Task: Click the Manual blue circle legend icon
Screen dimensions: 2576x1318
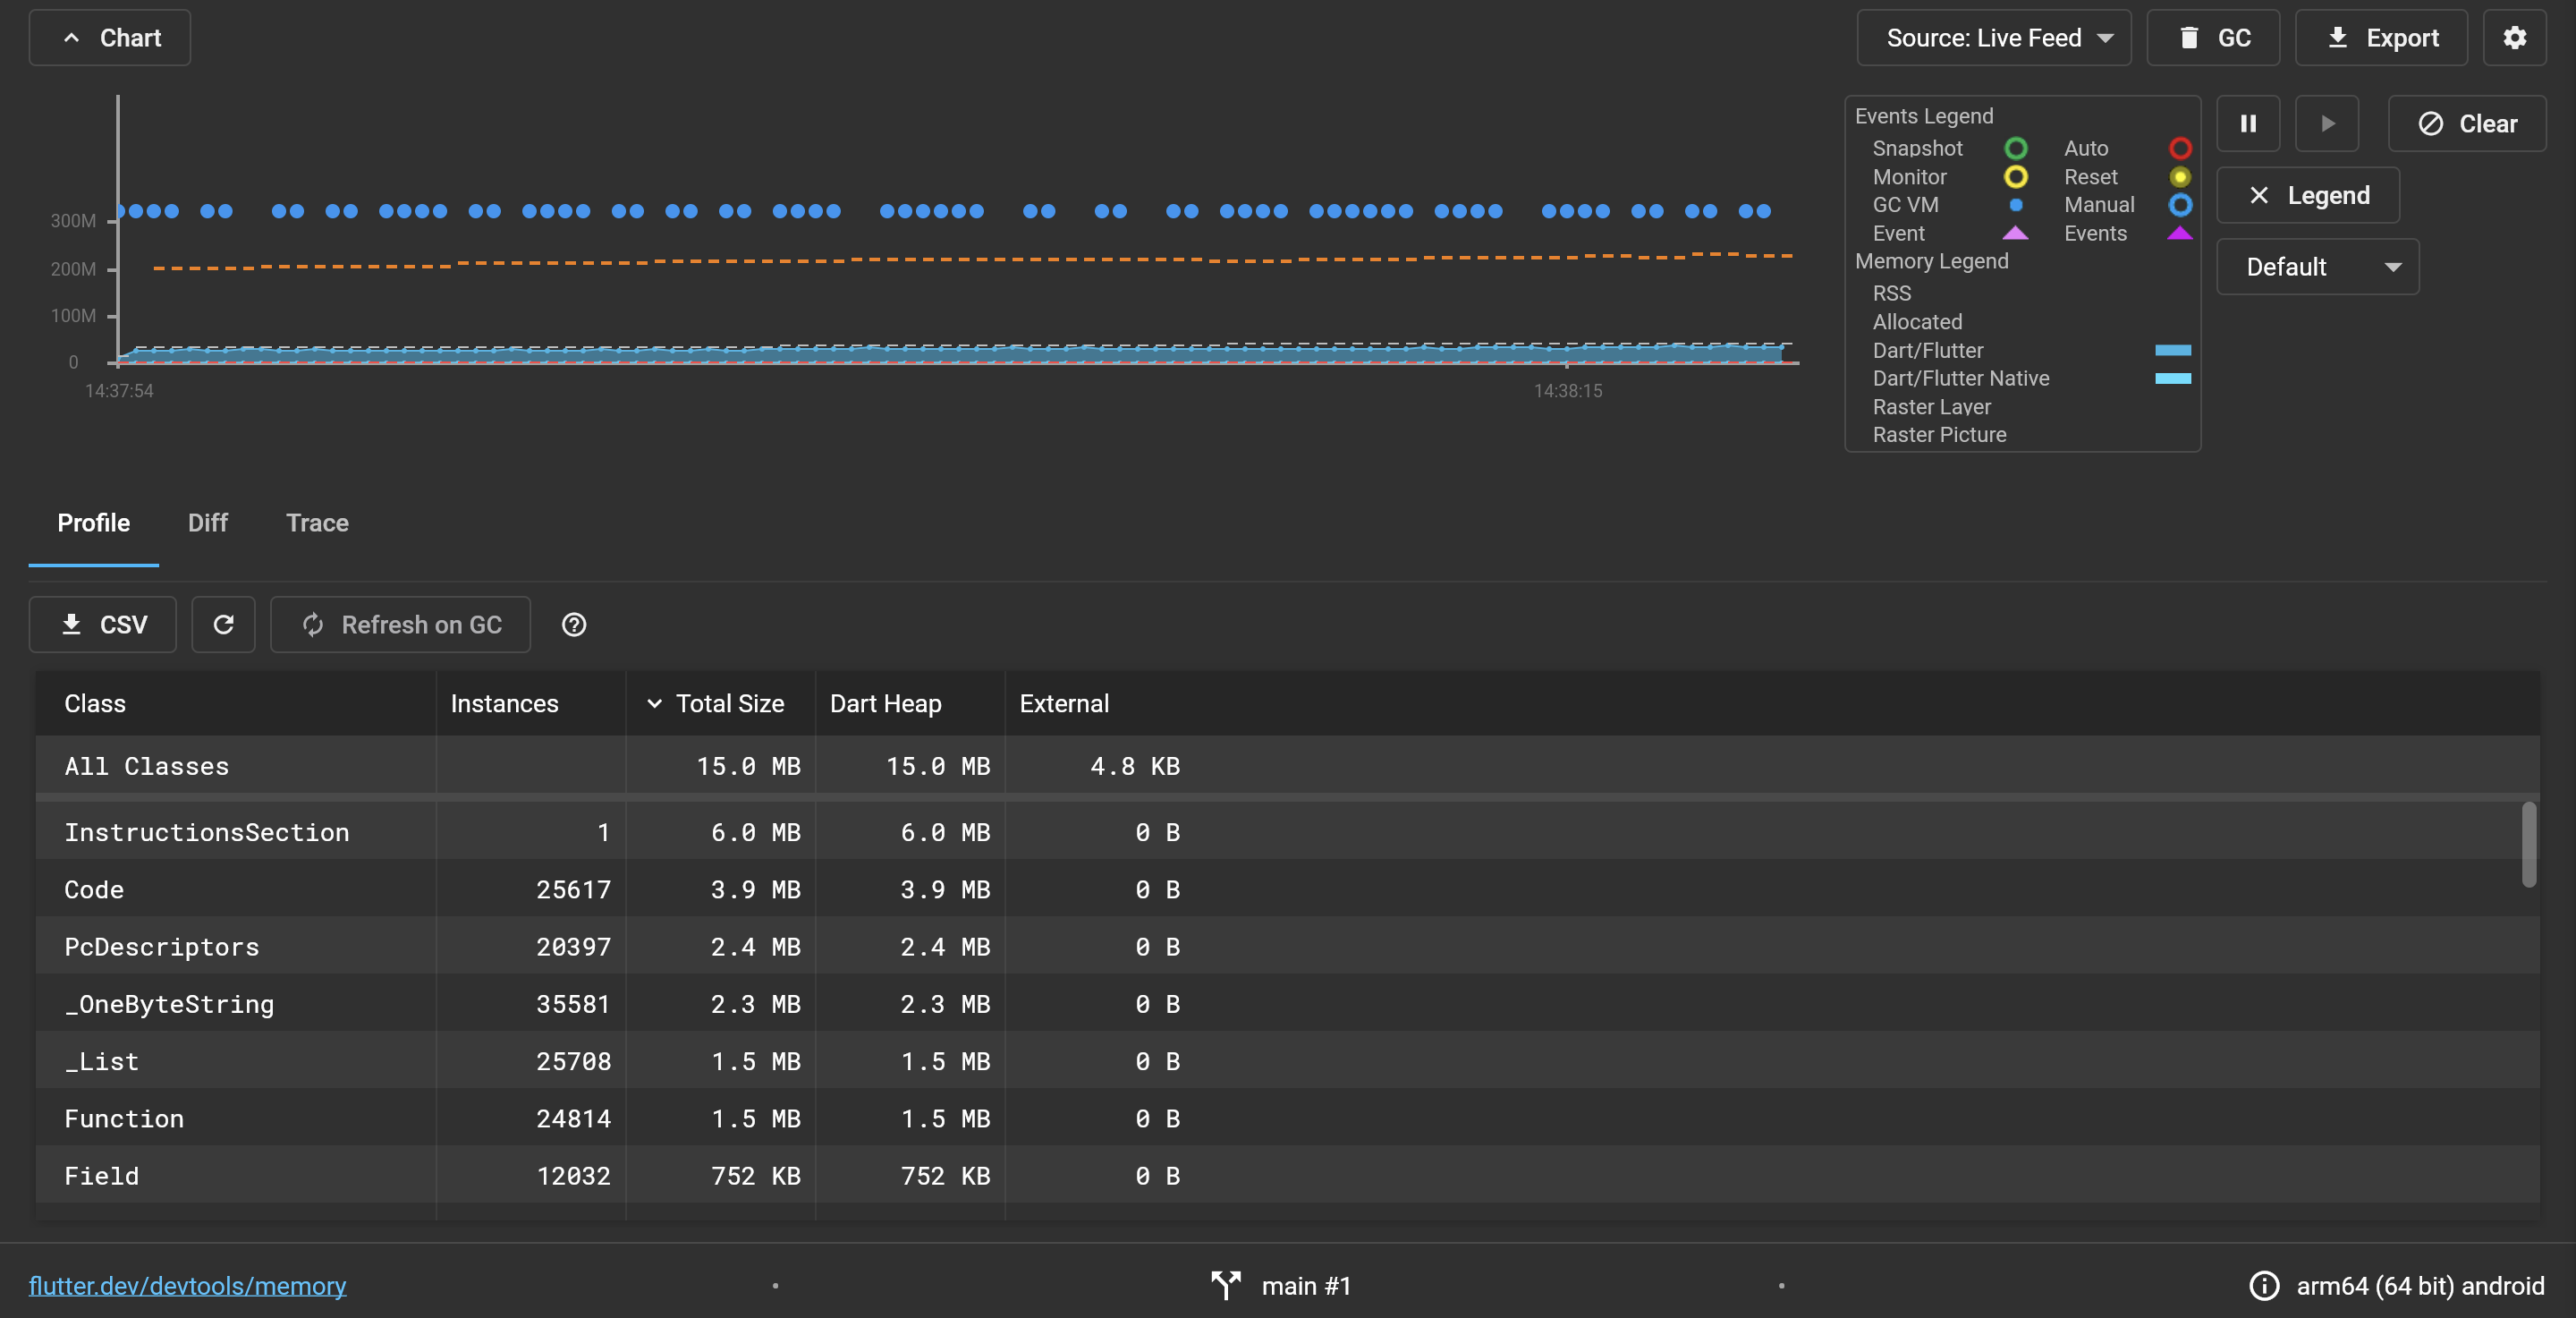Action: pos(2180,205)
